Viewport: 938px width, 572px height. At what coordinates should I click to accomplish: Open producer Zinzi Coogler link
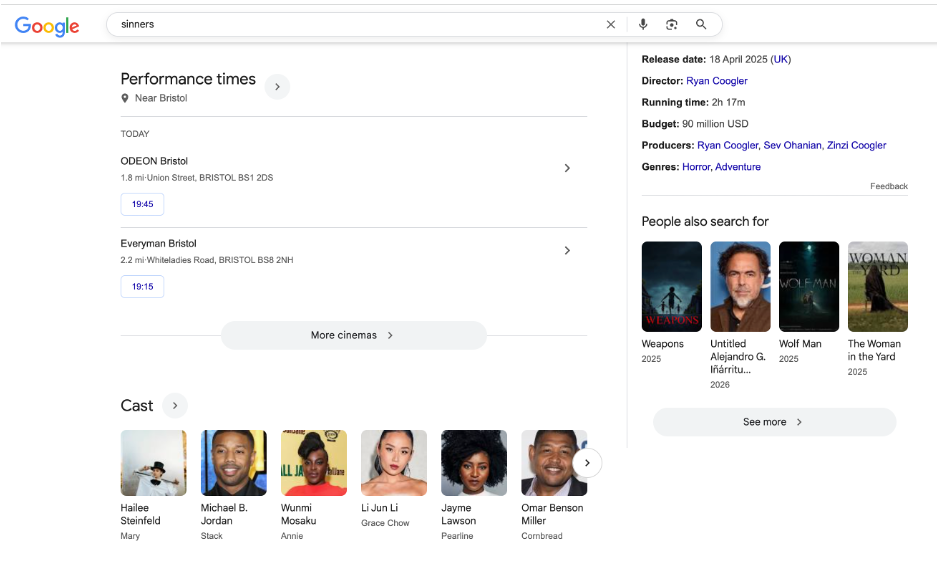(856, 145)
